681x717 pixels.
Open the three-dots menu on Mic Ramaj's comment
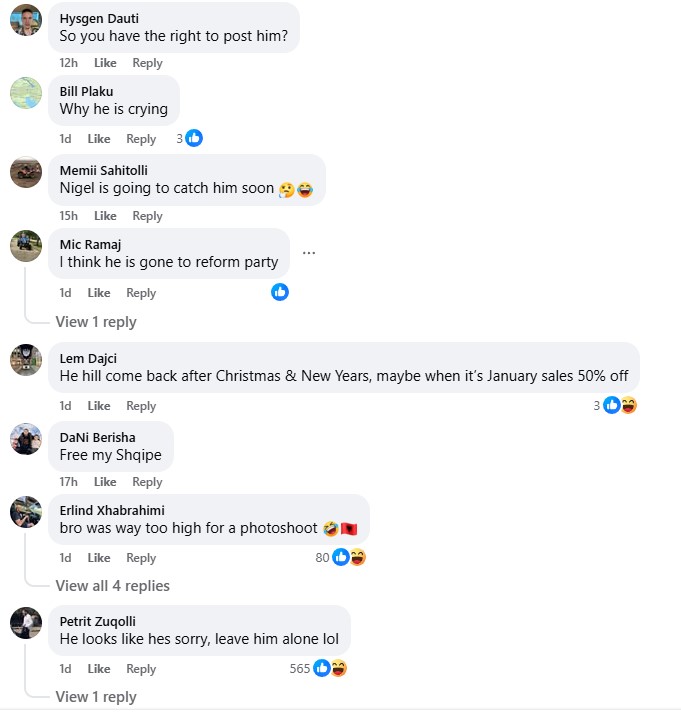(x=309, y=253)
